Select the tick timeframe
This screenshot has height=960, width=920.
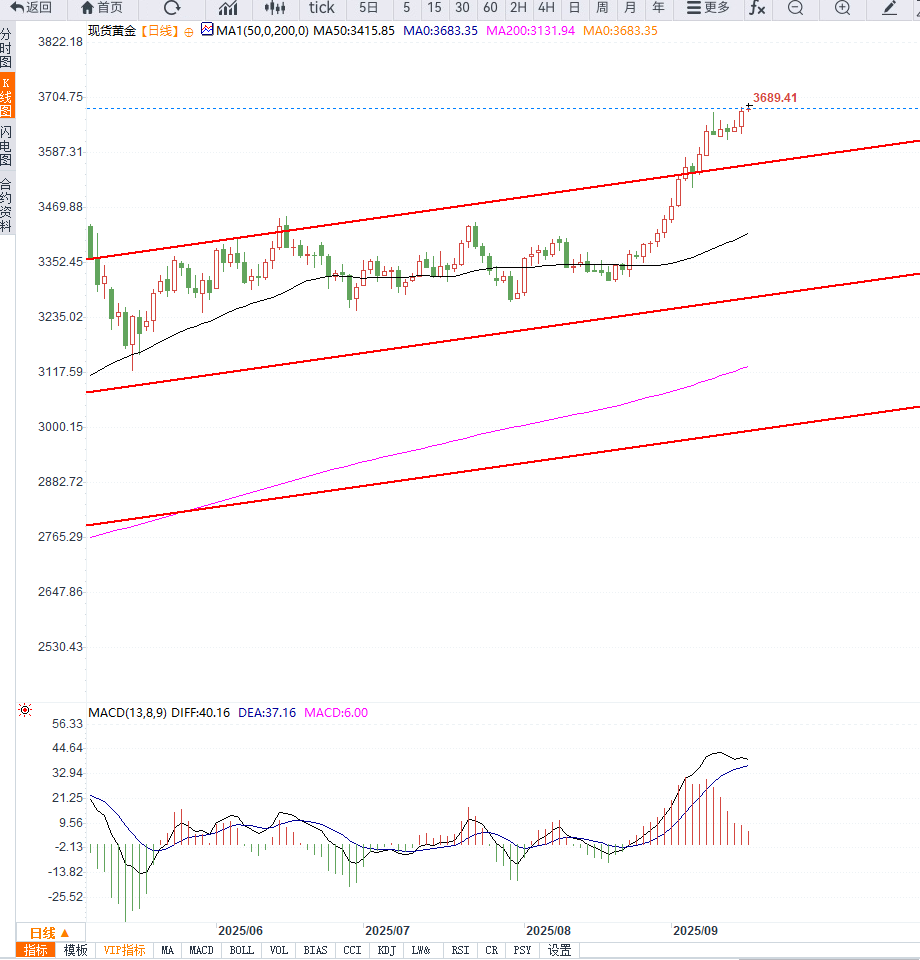[321, 8]
